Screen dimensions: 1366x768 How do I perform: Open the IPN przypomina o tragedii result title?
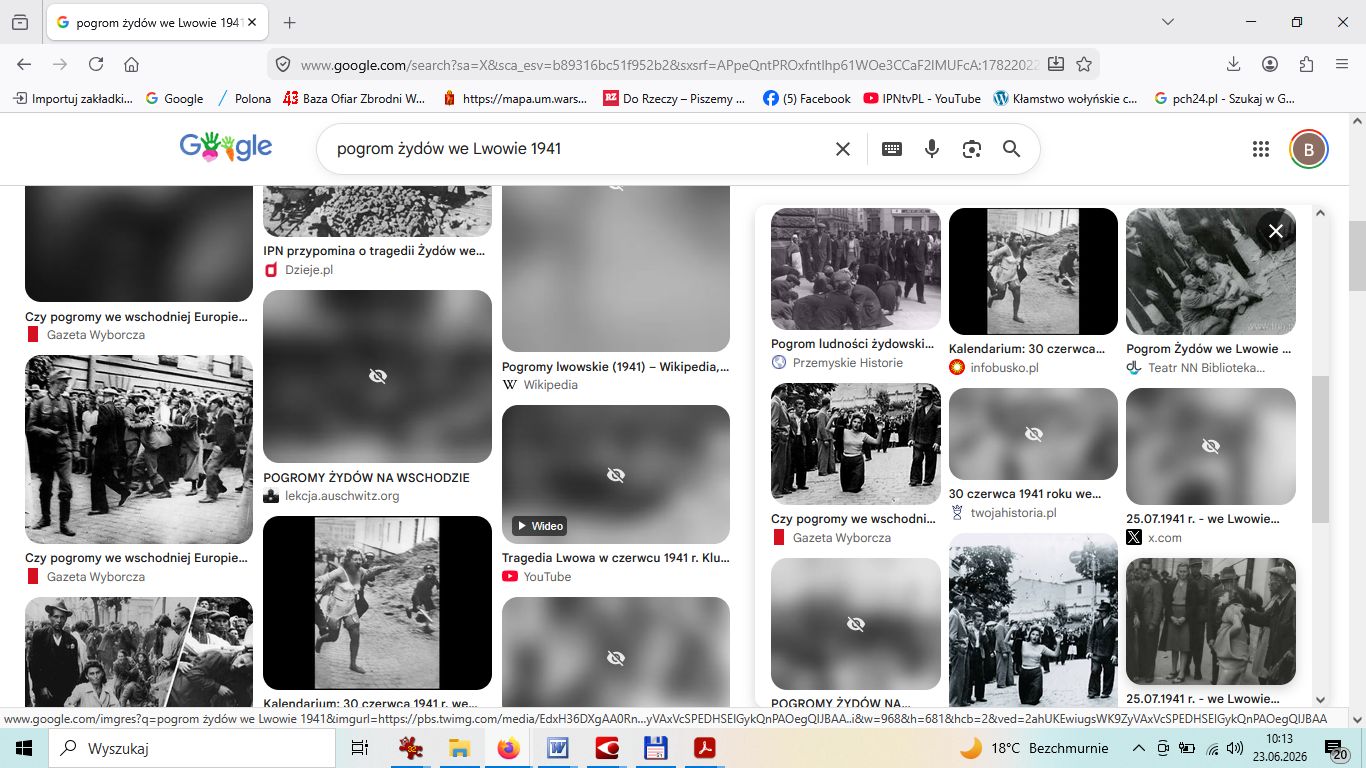click(x=375, y=251)
